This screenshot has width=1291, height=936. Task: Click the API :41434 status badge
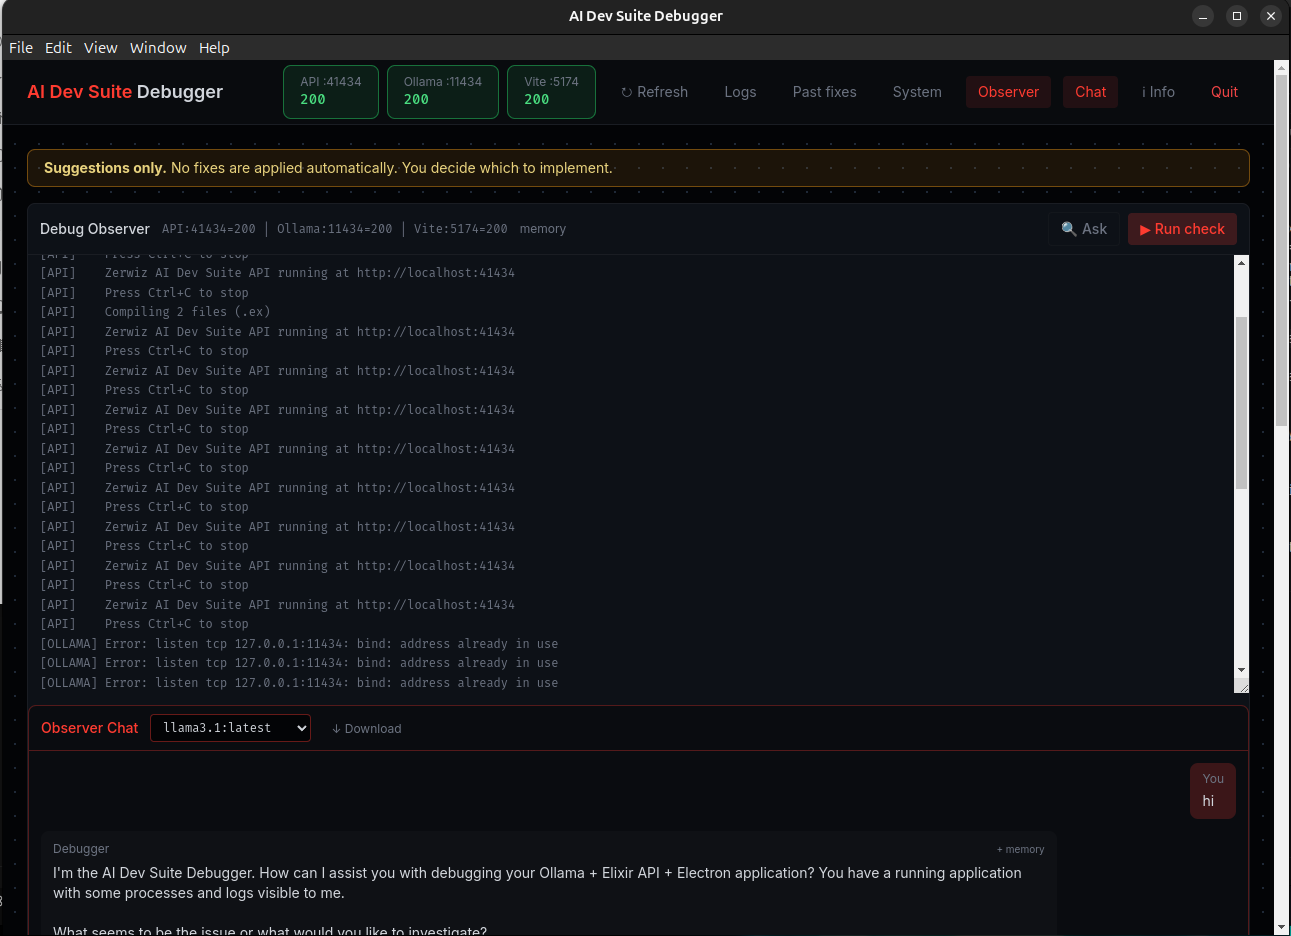tap(330, 91)
